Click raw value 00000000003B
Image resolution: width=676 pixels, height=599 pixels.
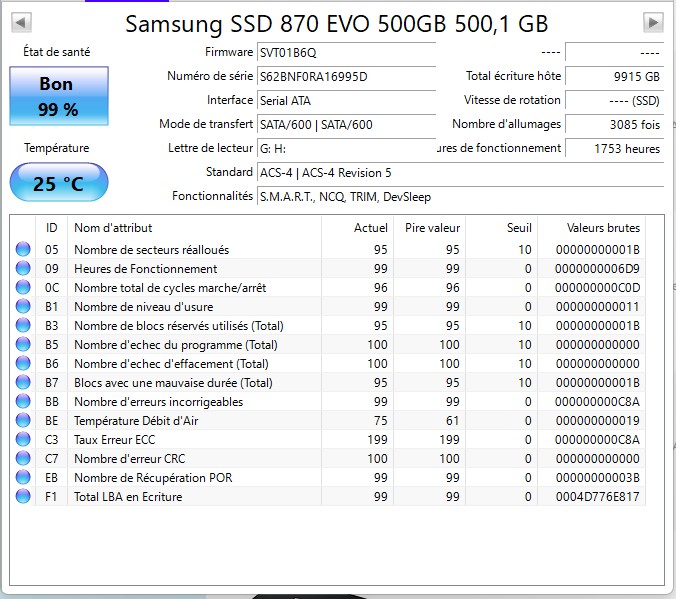(598, 477)
